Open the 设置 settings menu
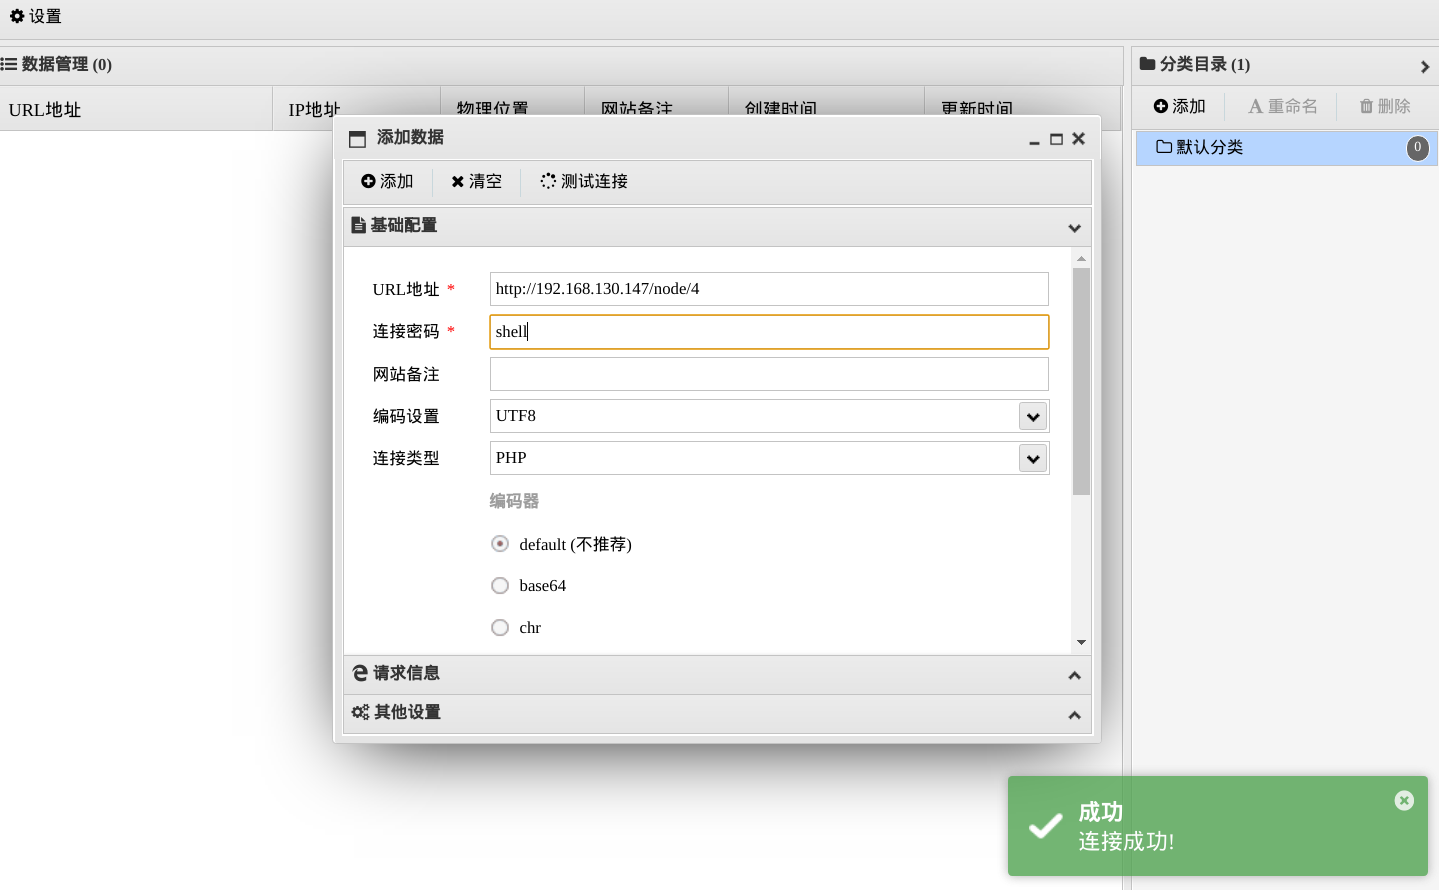Screen dimensions: 1439x890 click(35, 16)
